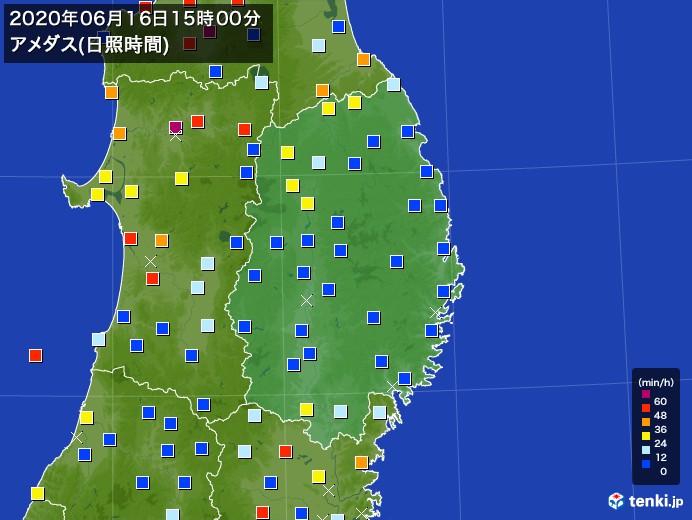Click the legend value 48
Screen dimensions: 692x520
[x=660, y=415]
